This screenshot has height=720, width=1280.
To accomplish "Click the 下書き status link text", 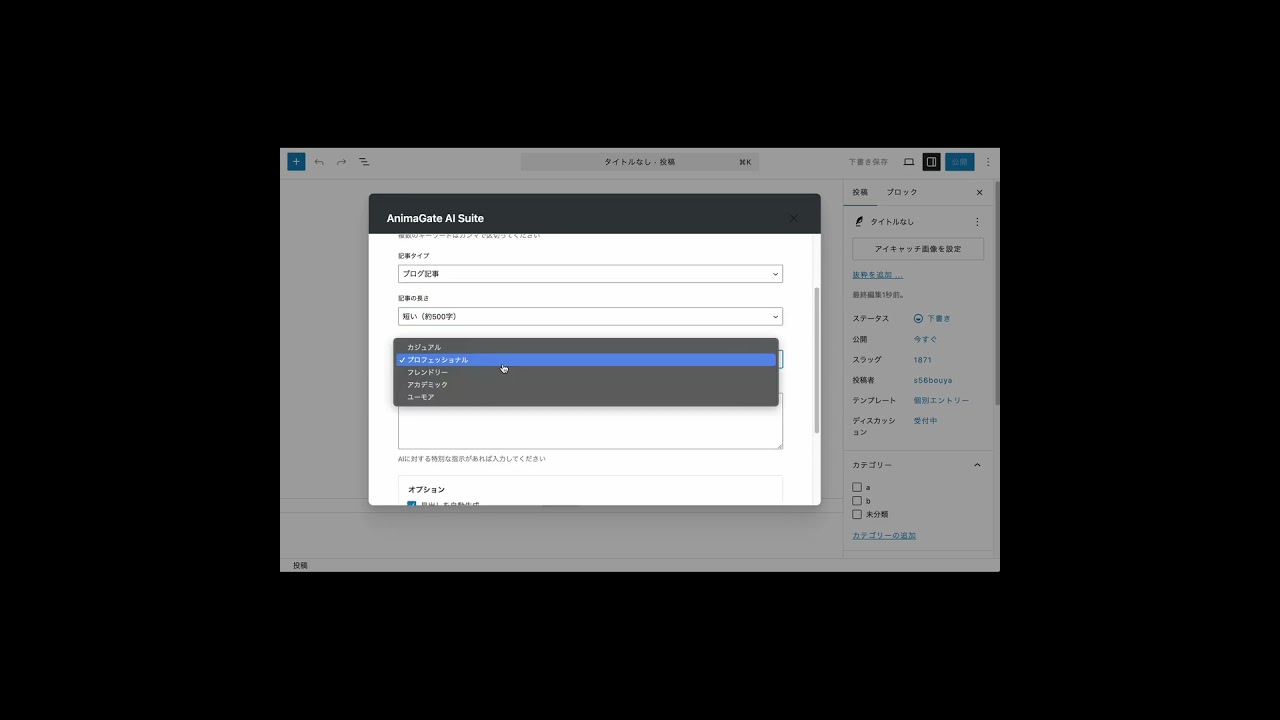I will coord(938,318).
